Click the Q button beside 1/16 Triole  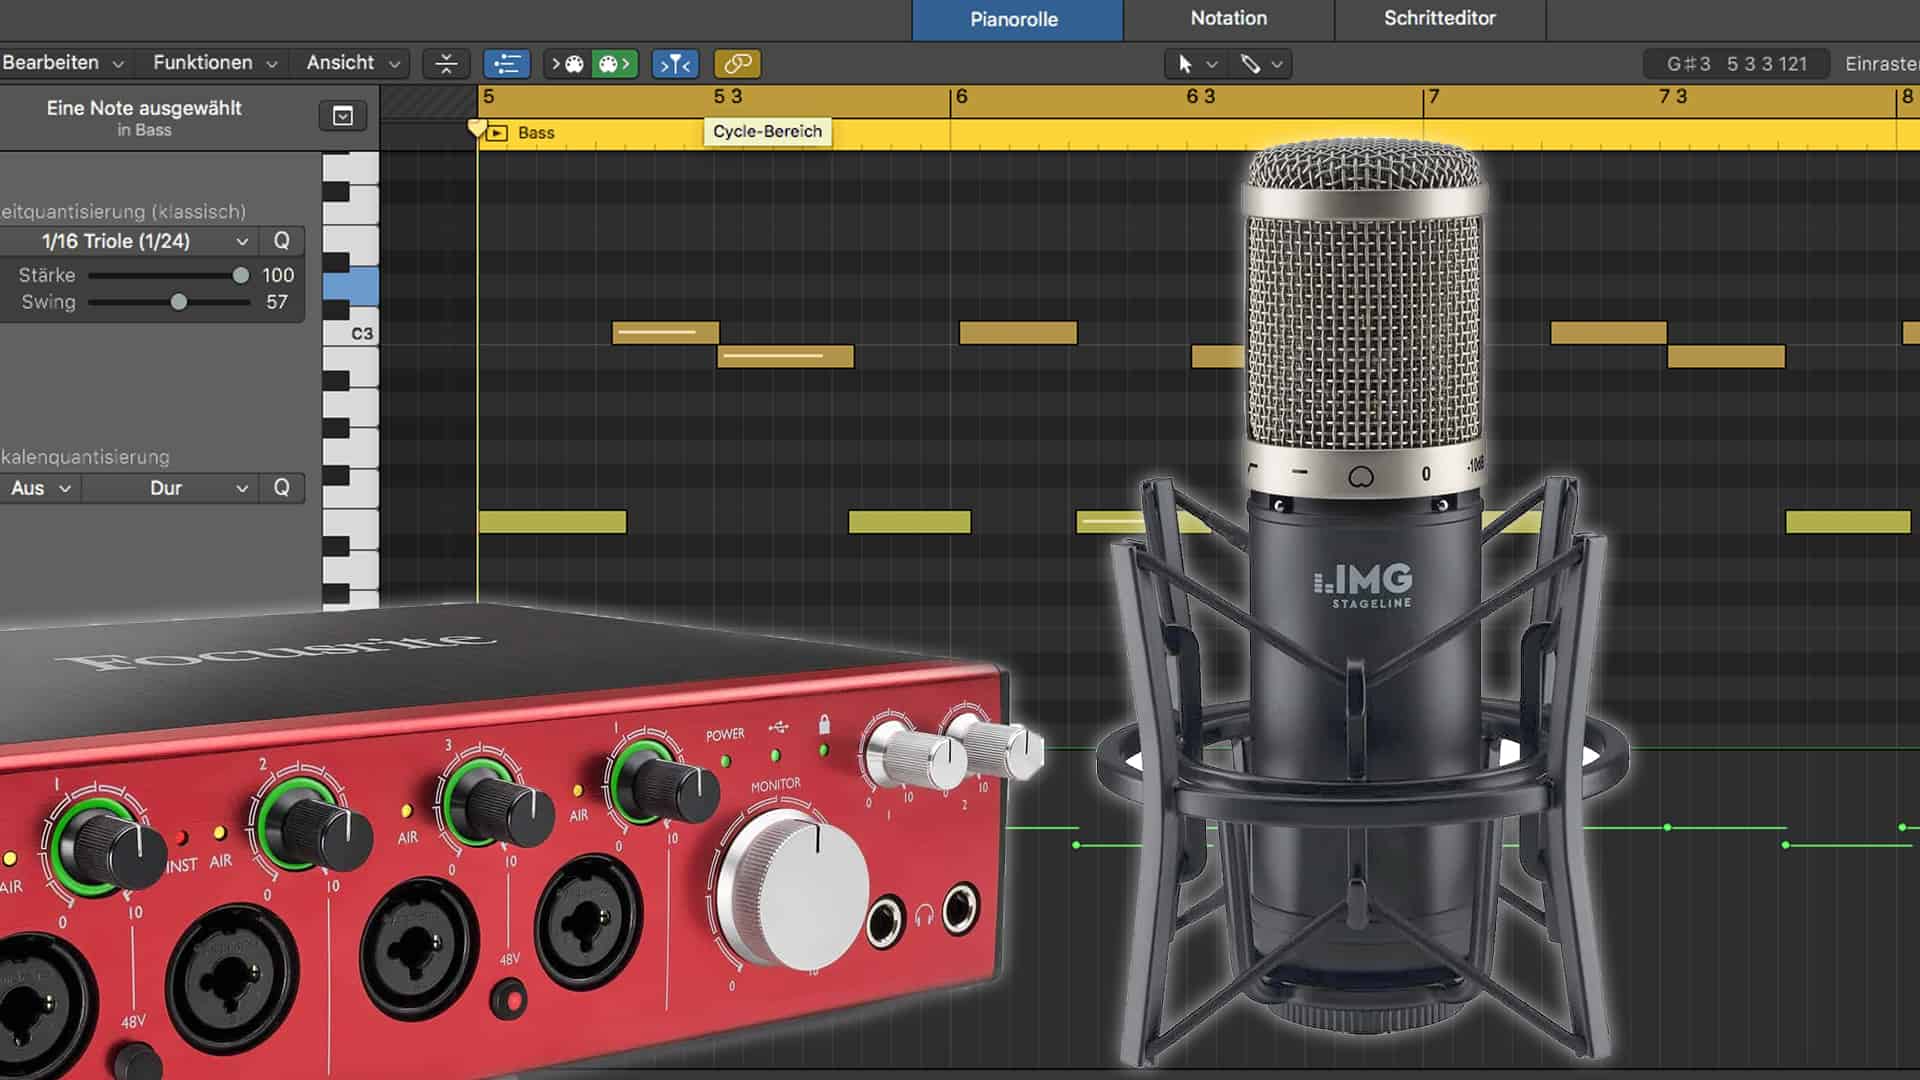281,241
